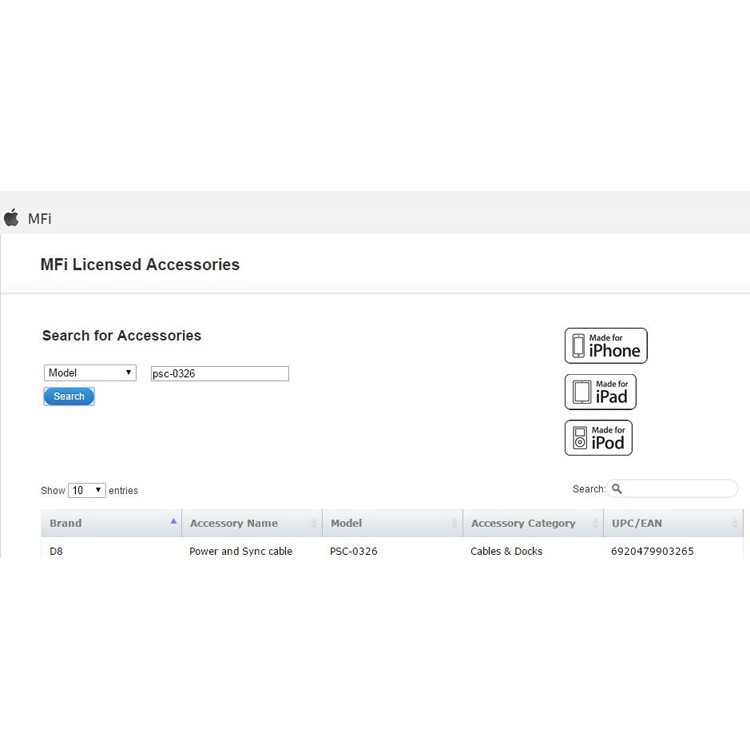Select the 6920479903265 UPC cell
This screenshot has width=750, height=750.
click(652, 551)
